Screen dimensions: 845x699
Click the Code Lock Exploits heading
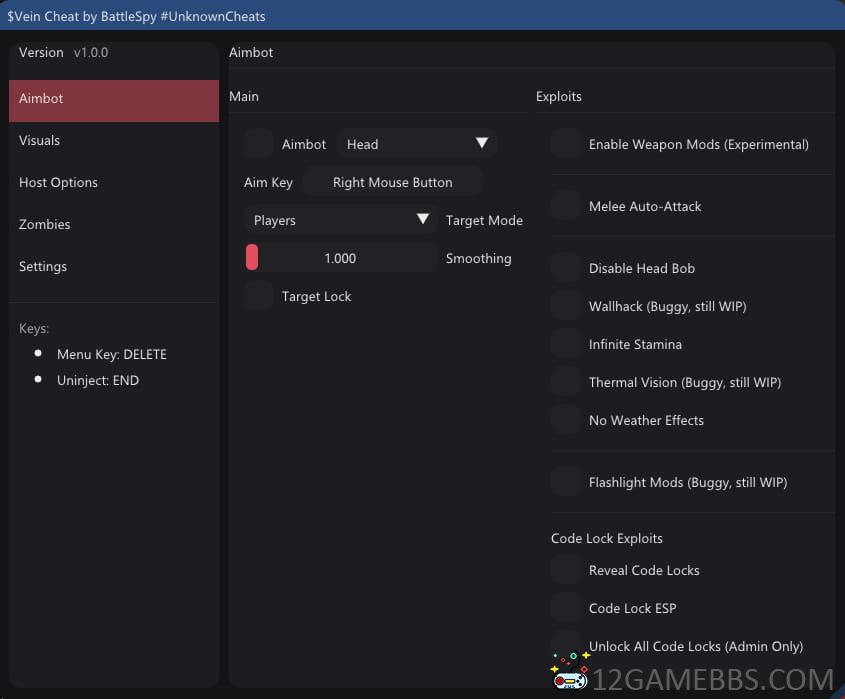coord(606,538)
